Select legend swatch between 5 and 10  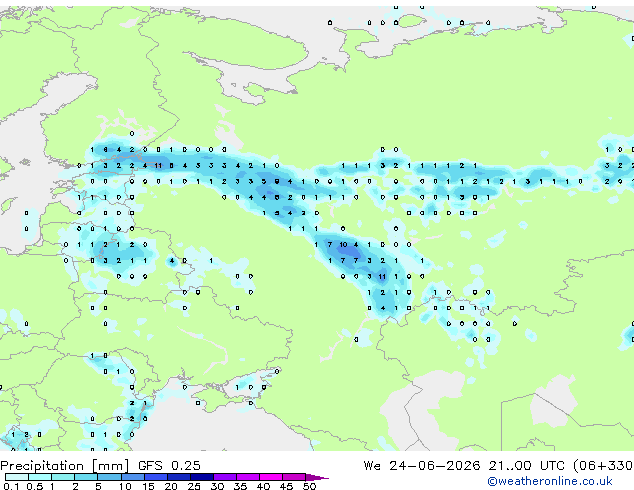click(x=109, y=477)
